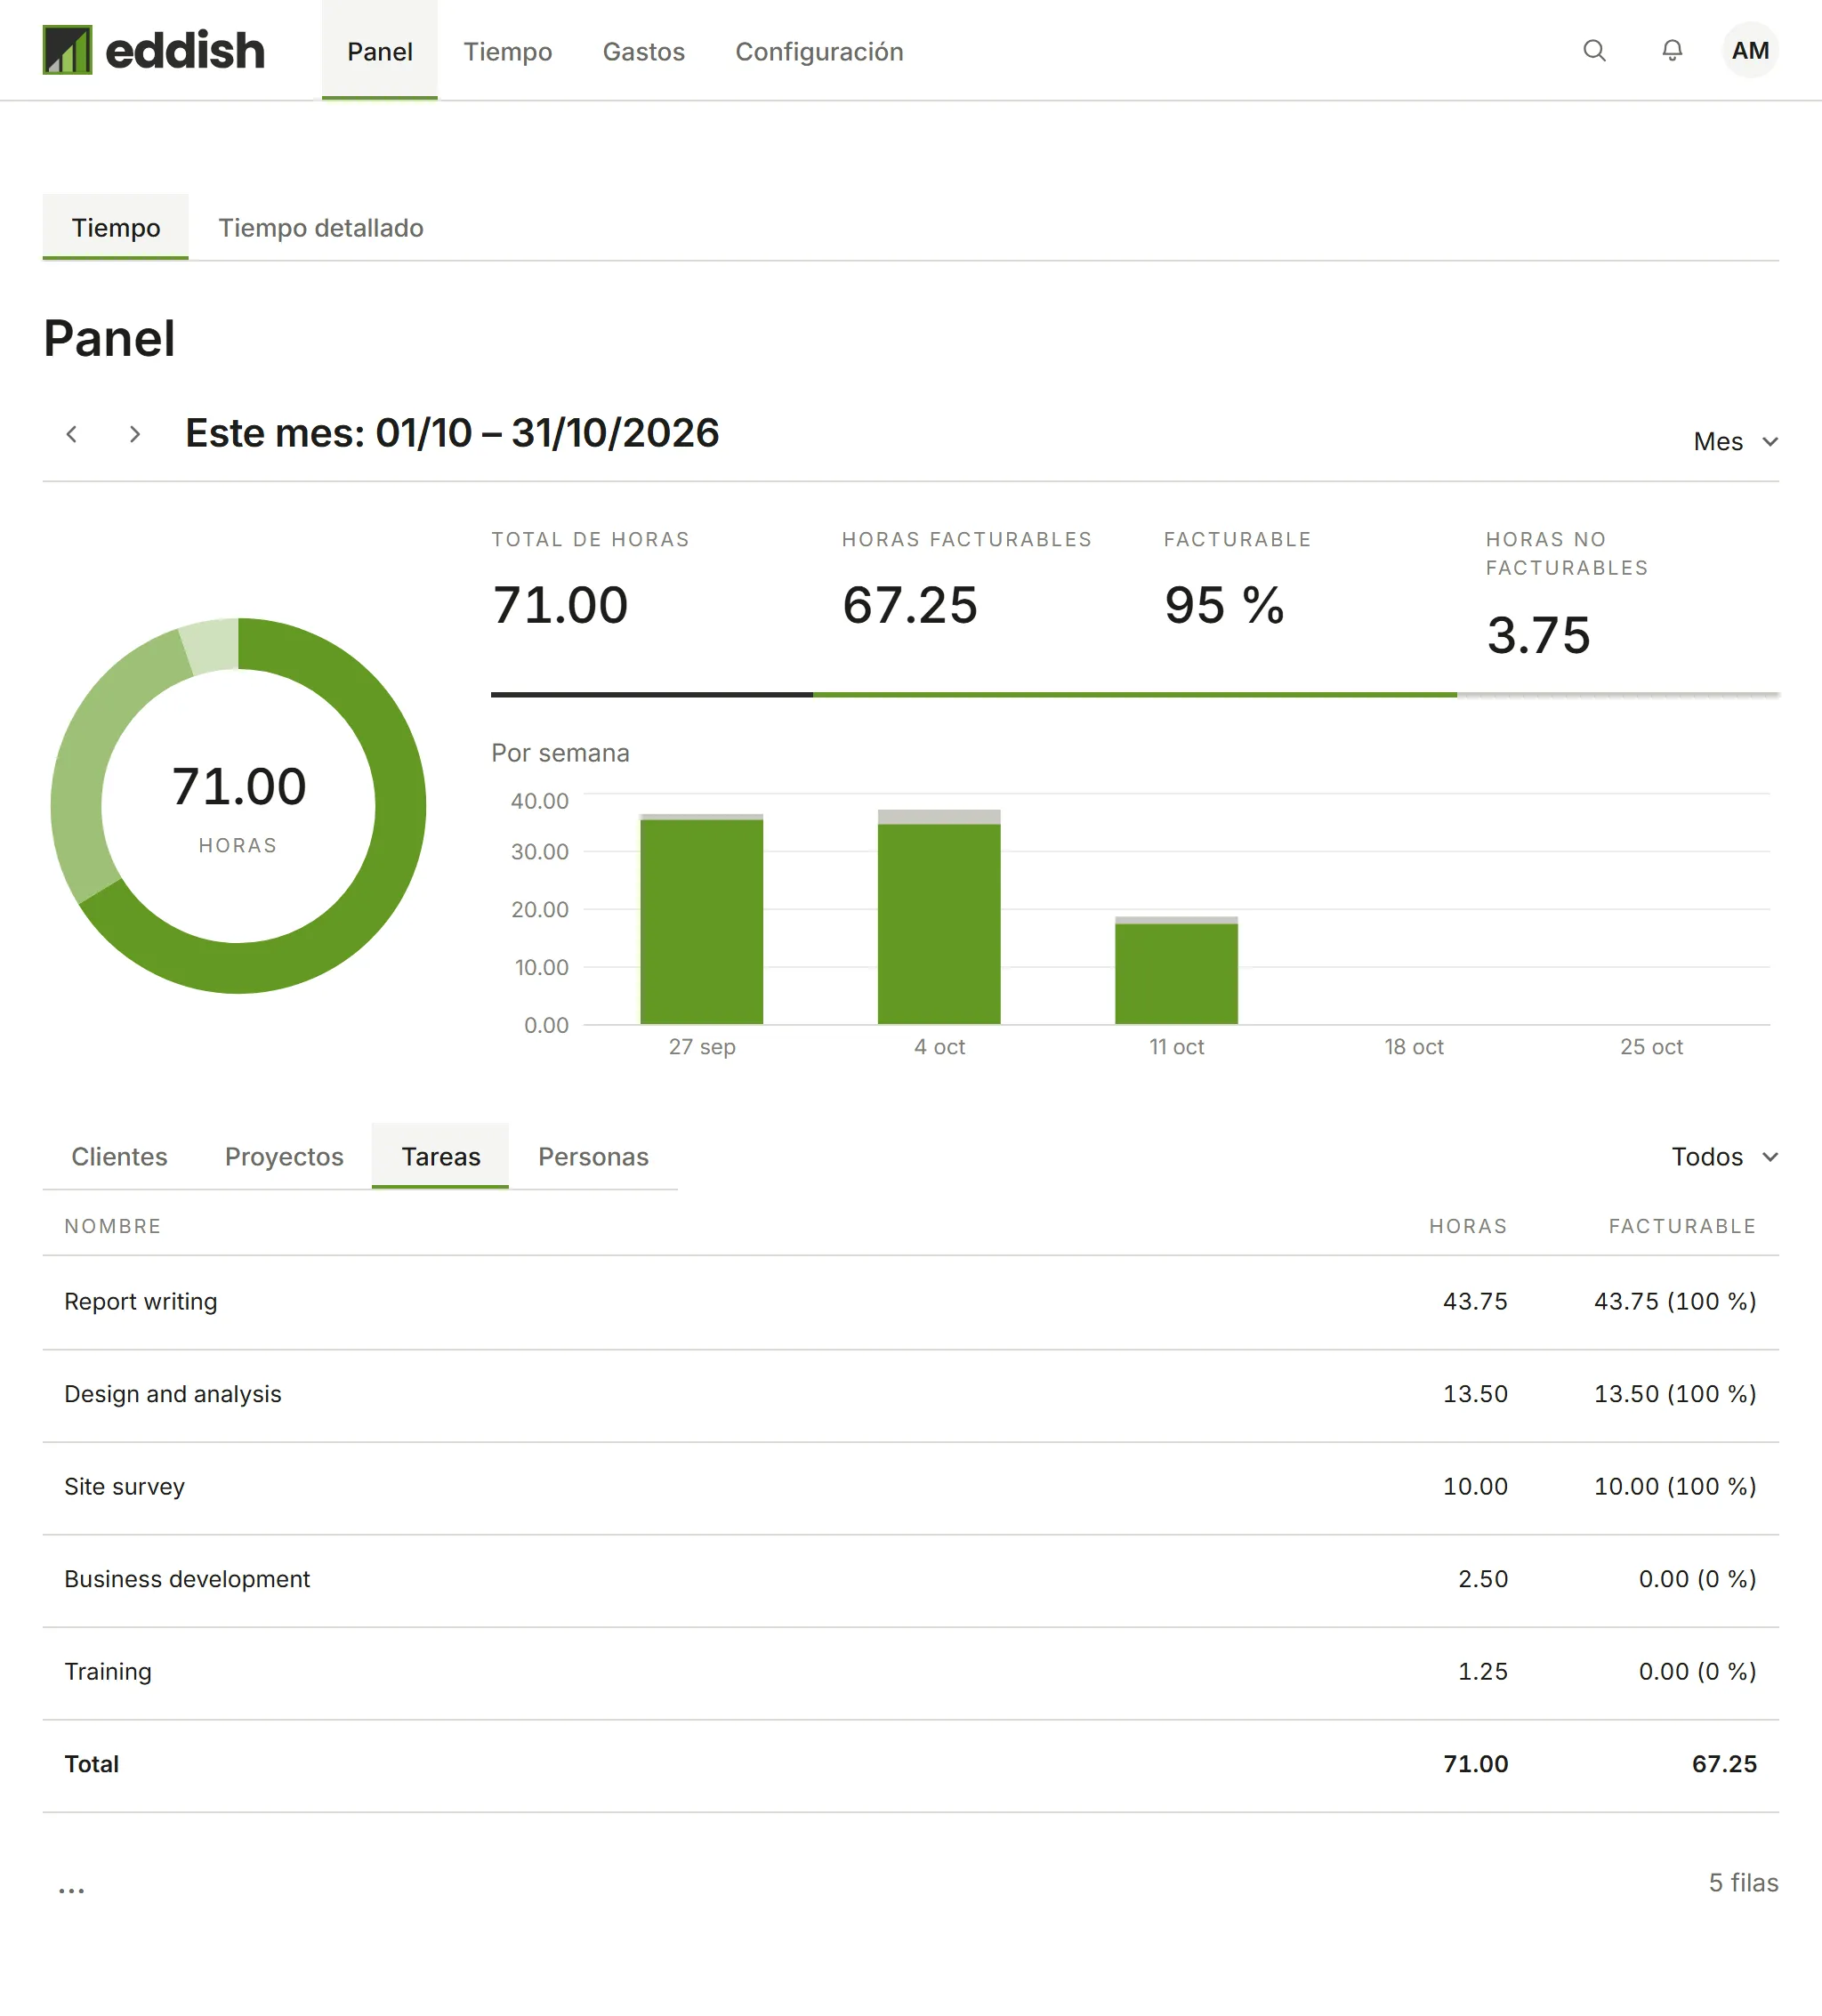Click the Total de horas 71.00 value
1822x2016 pixels.
point(560,605)
